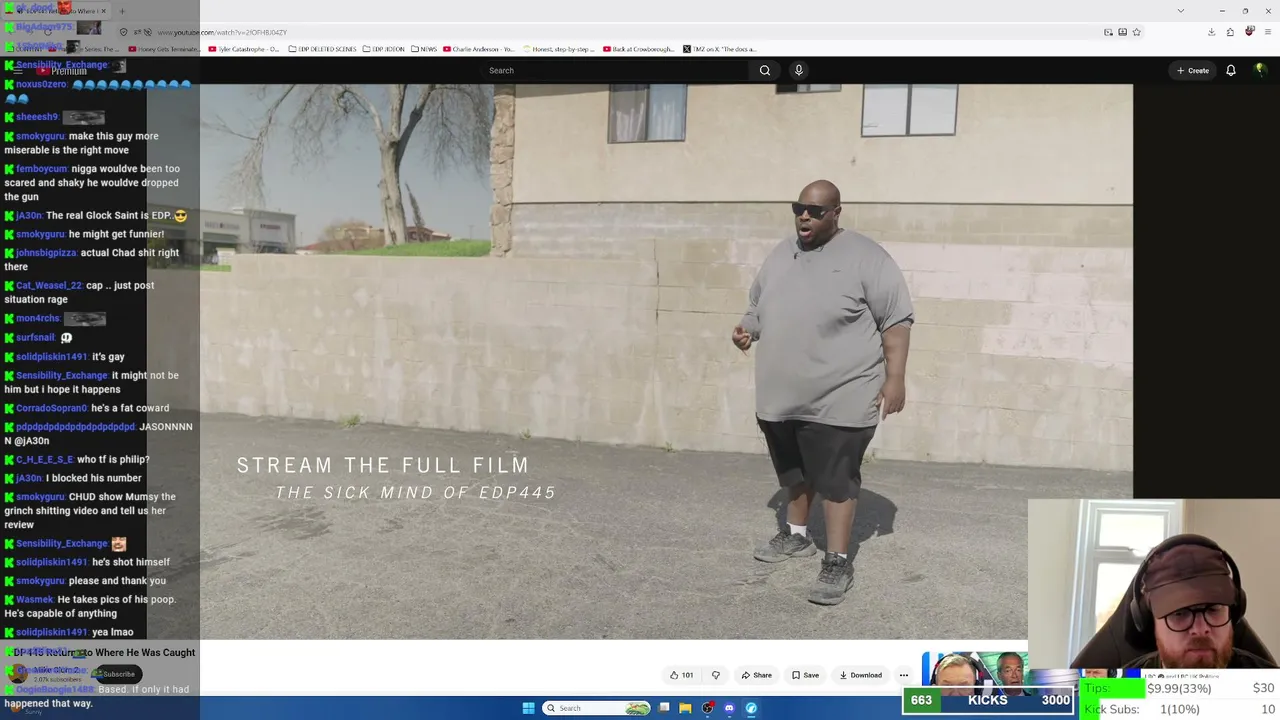This screenshot has height=720, width=1280.
Task: Click chat username CorradoSoprano
Action: [x=51, y=408]
